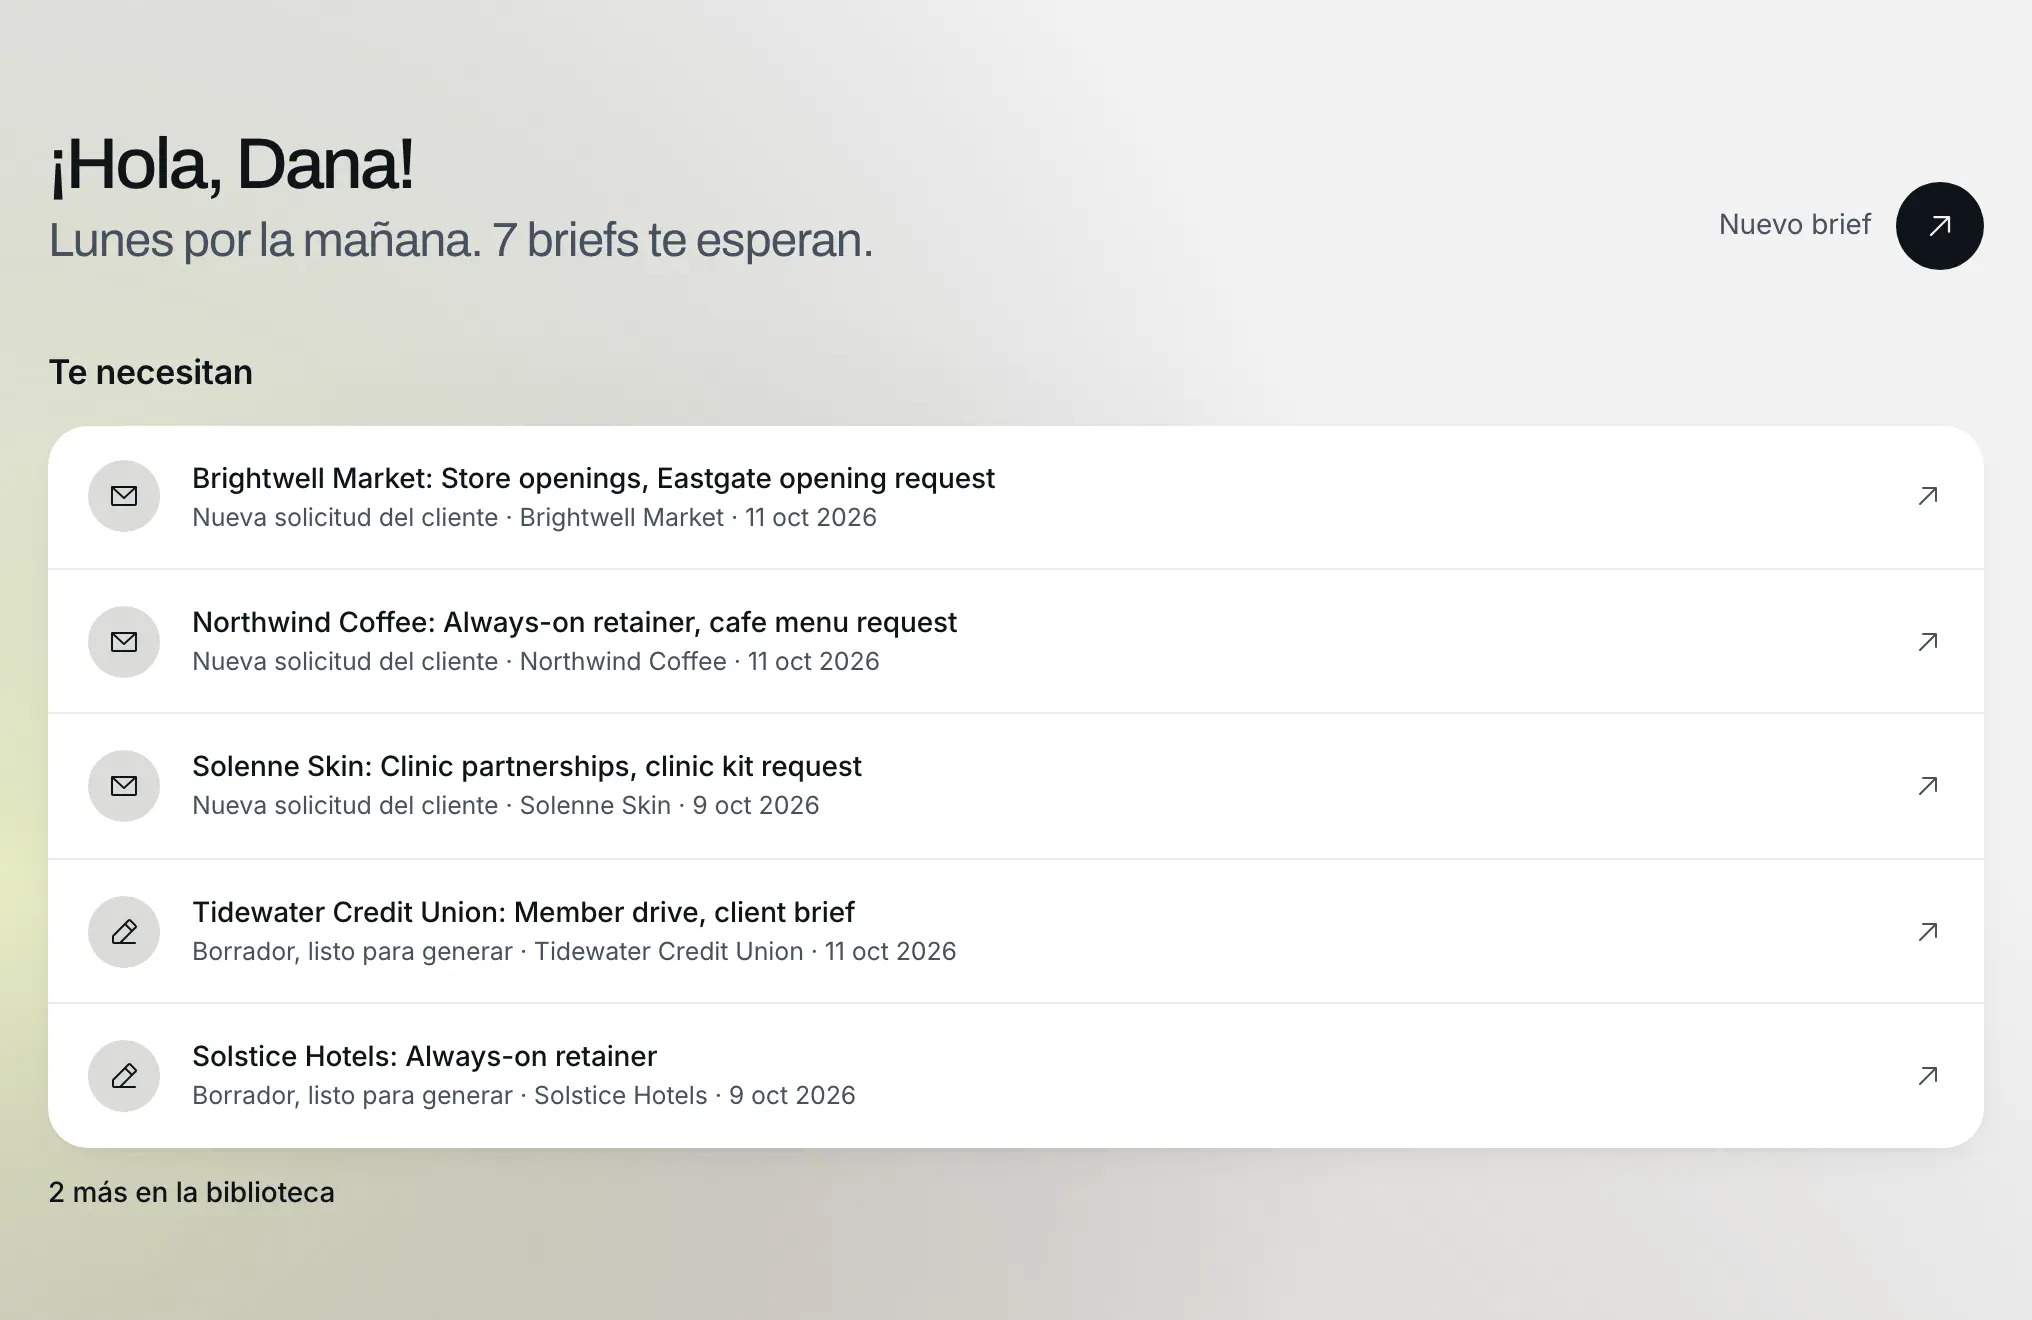
Task: Click the 'Lunes por la mañana. 7 briefs te esperan.' text
Action: [461, 240]
